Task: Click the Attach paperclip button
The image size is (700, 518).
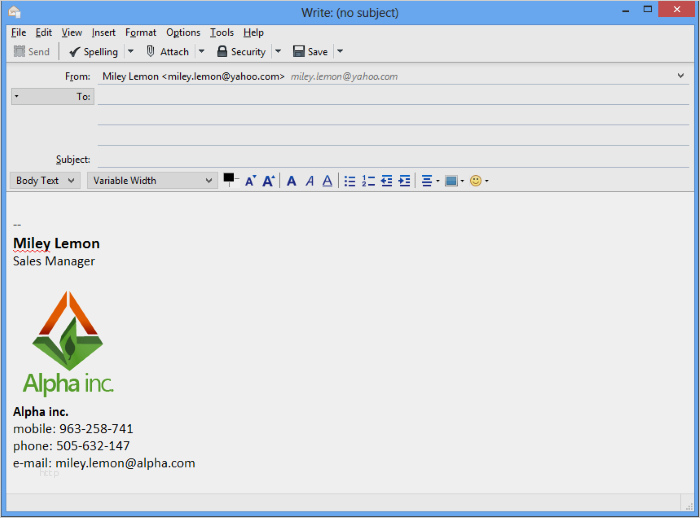Action: 168,52
